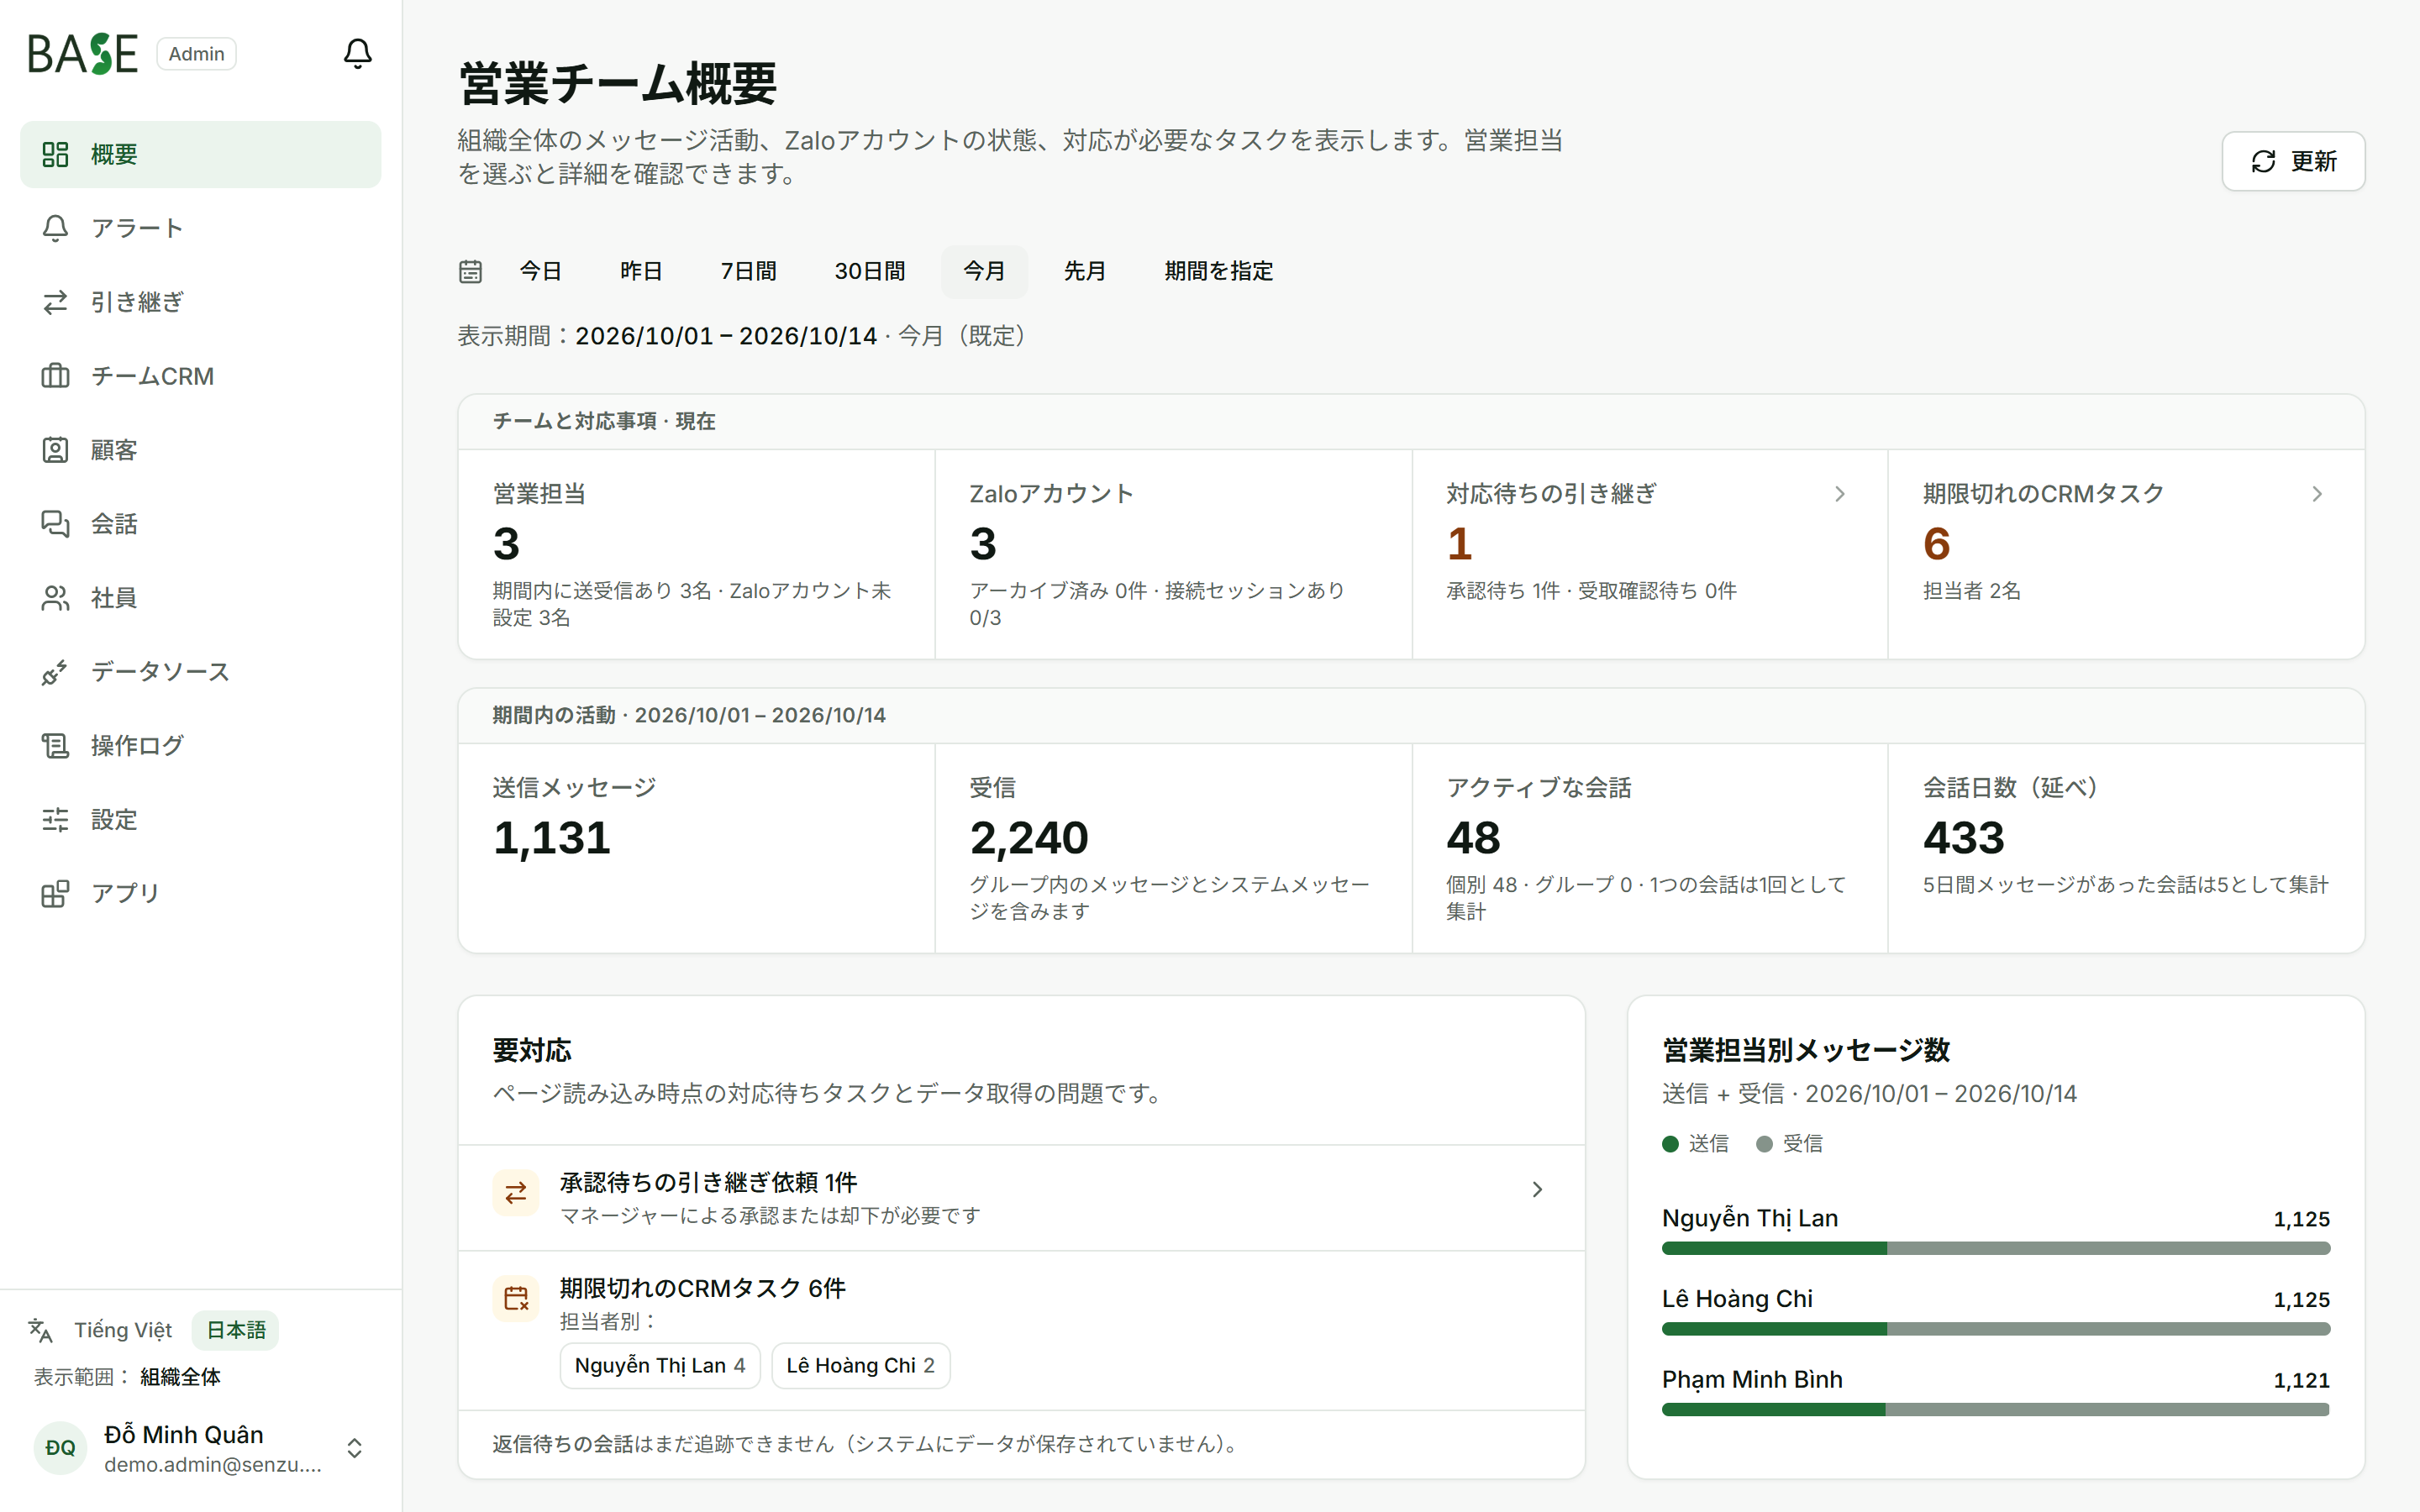The width and height of the screenshot is (2420, 1512).
Task: Click the 設定 sliders icon
Action: [x=55, y=820]
